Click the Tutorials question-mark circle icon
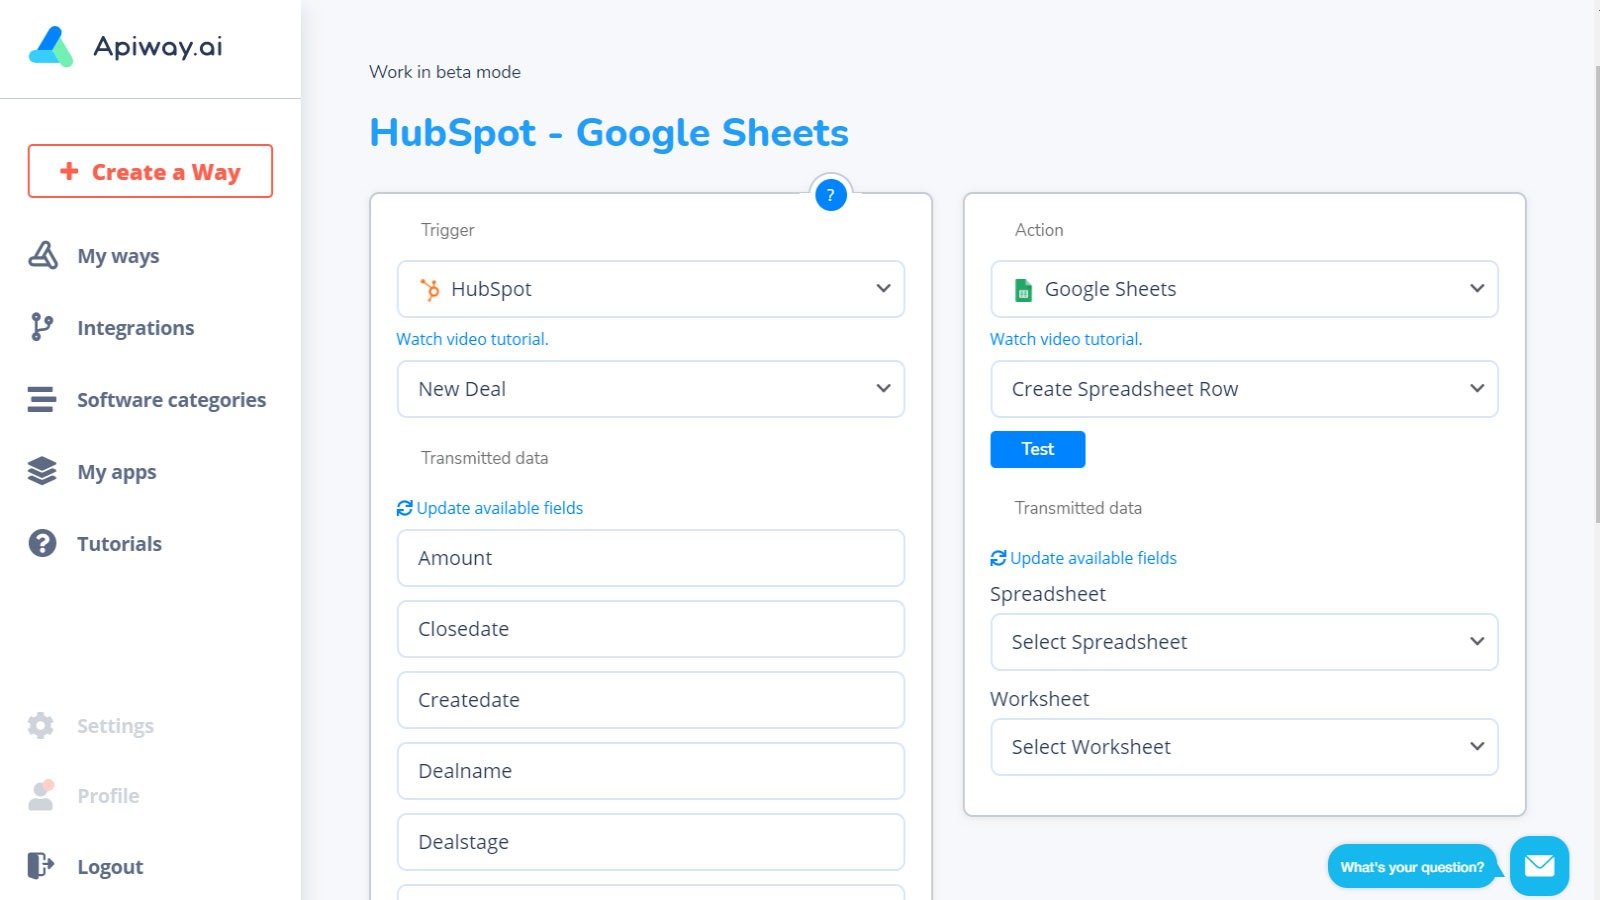This screenshot has height=900, width=1600. (41, 543)
